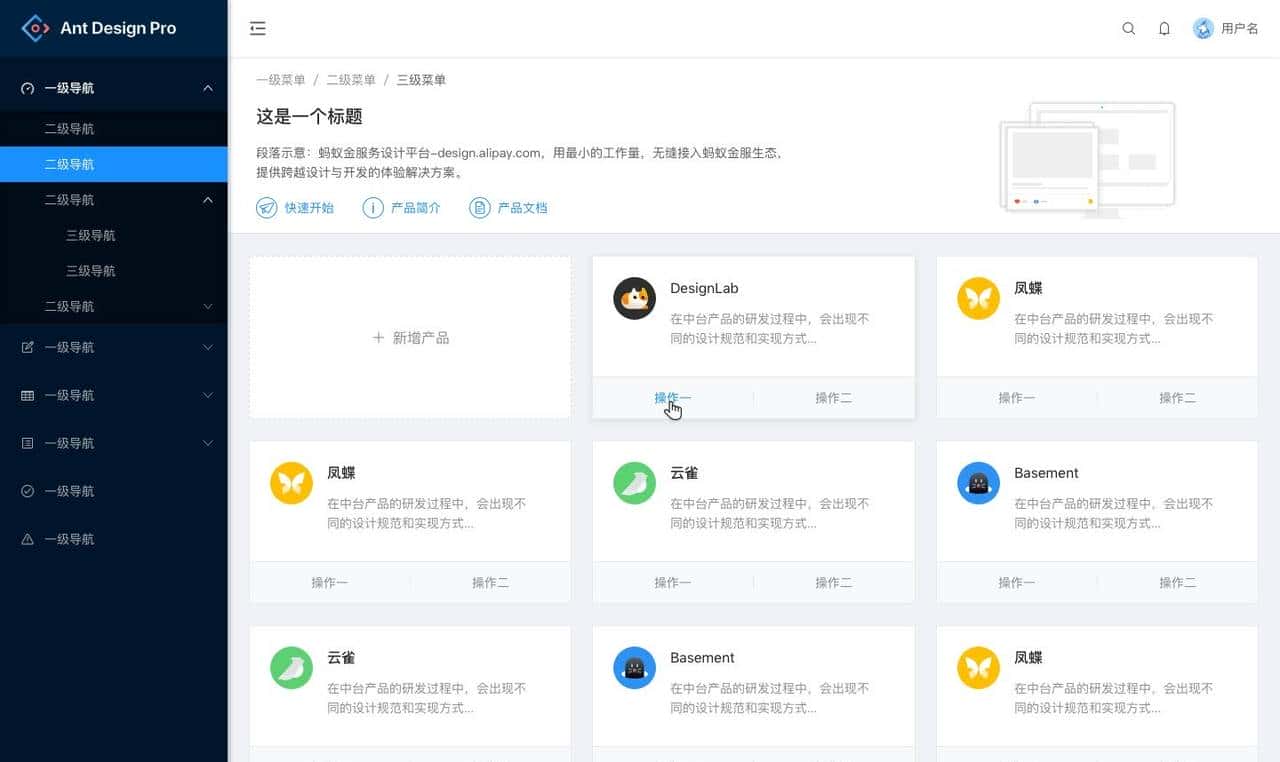Screen dimensions: 1280x762
Task: Click the 用户名 avatar icon
Action: 1202,29
